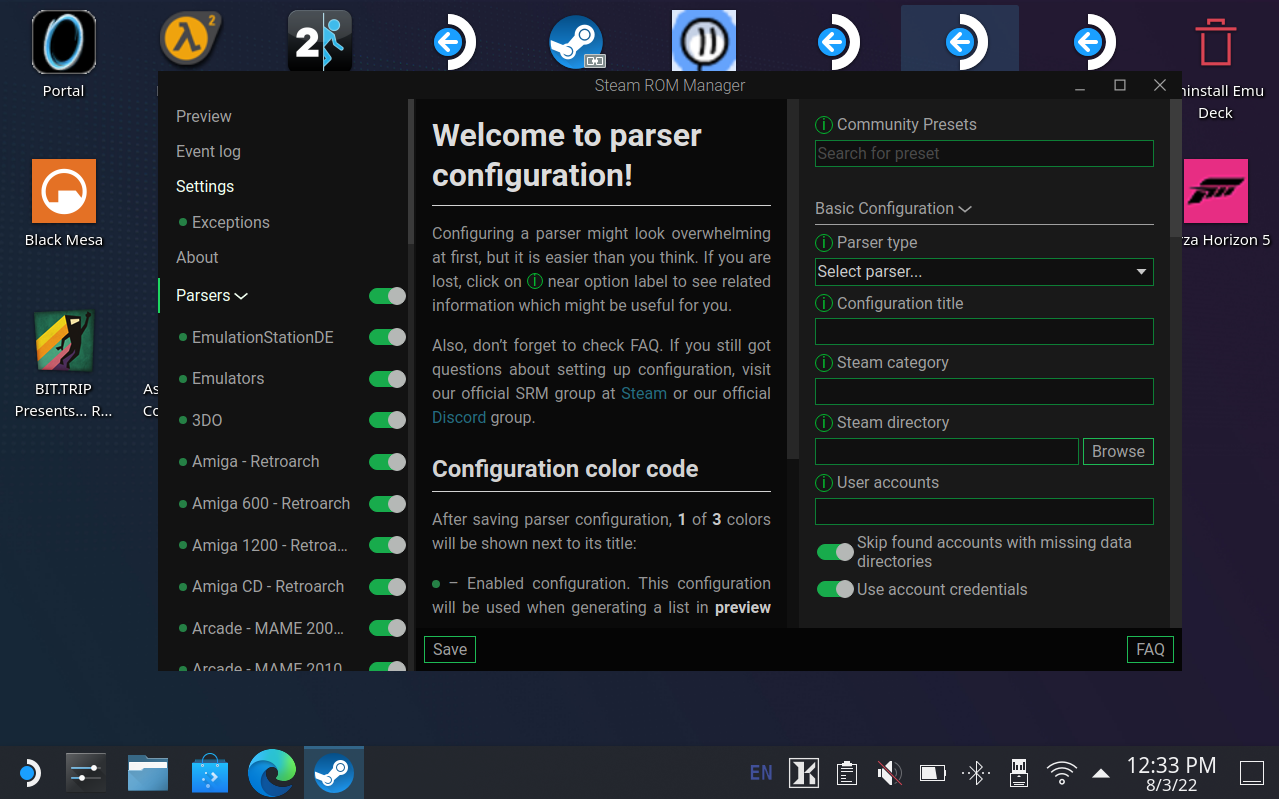
Task: Toggle the Amiga - Retroarch parser switch
Action: 388,462
